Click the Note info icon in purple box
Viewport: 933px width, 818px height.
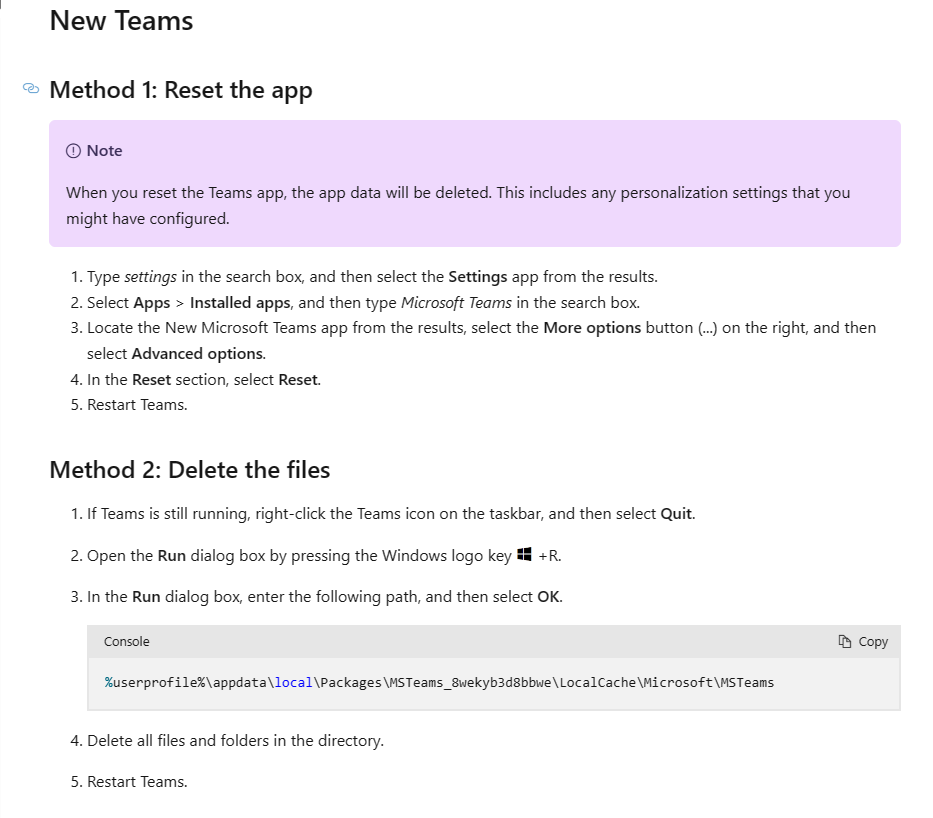point(73,151)
